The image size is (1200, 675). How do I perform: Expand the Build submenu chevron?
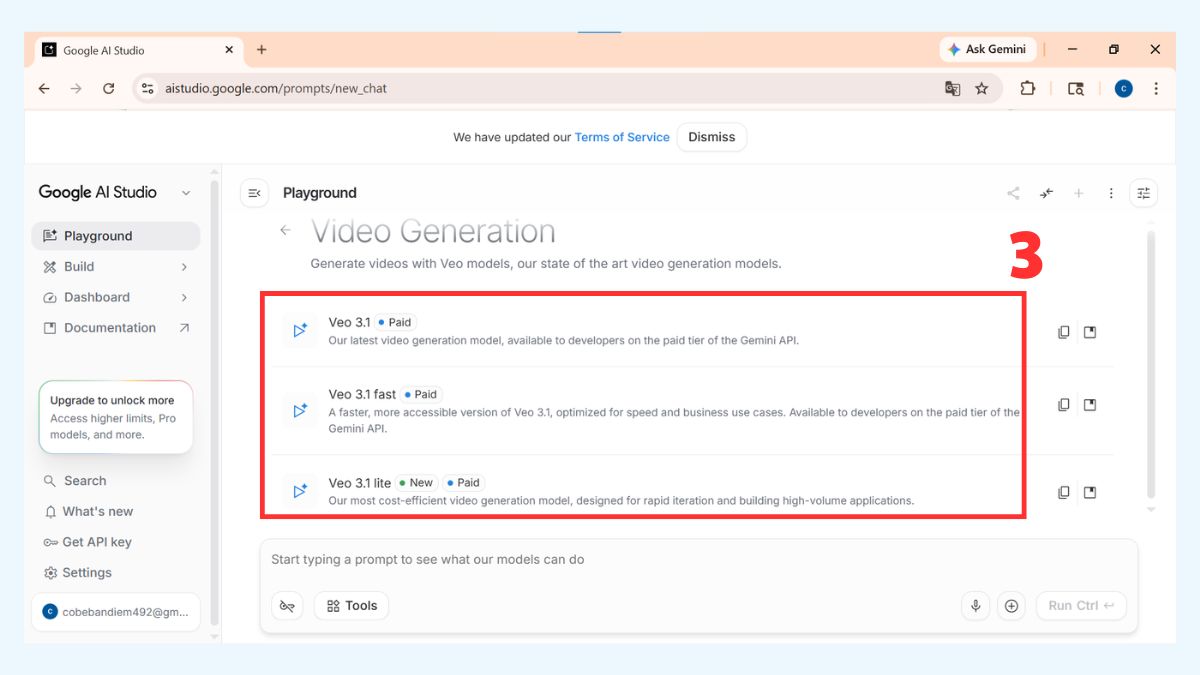pyautogui.click(x=184, y=267)
